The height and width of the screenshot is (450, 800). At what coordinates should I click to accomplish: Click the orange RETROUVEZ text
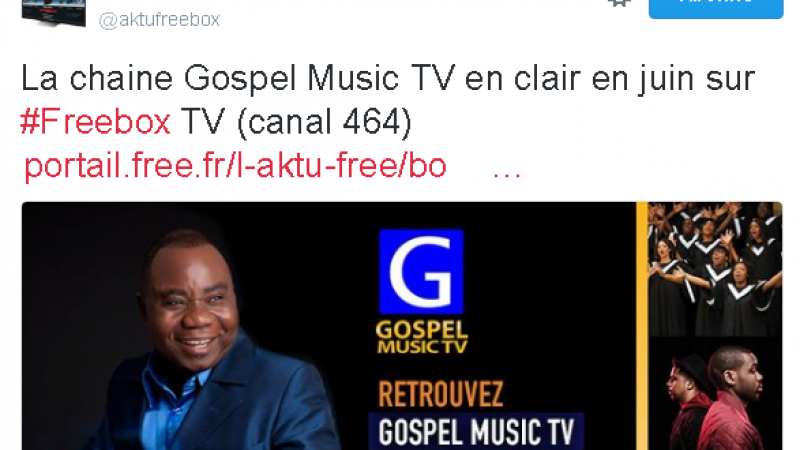[x=441, y=394]
